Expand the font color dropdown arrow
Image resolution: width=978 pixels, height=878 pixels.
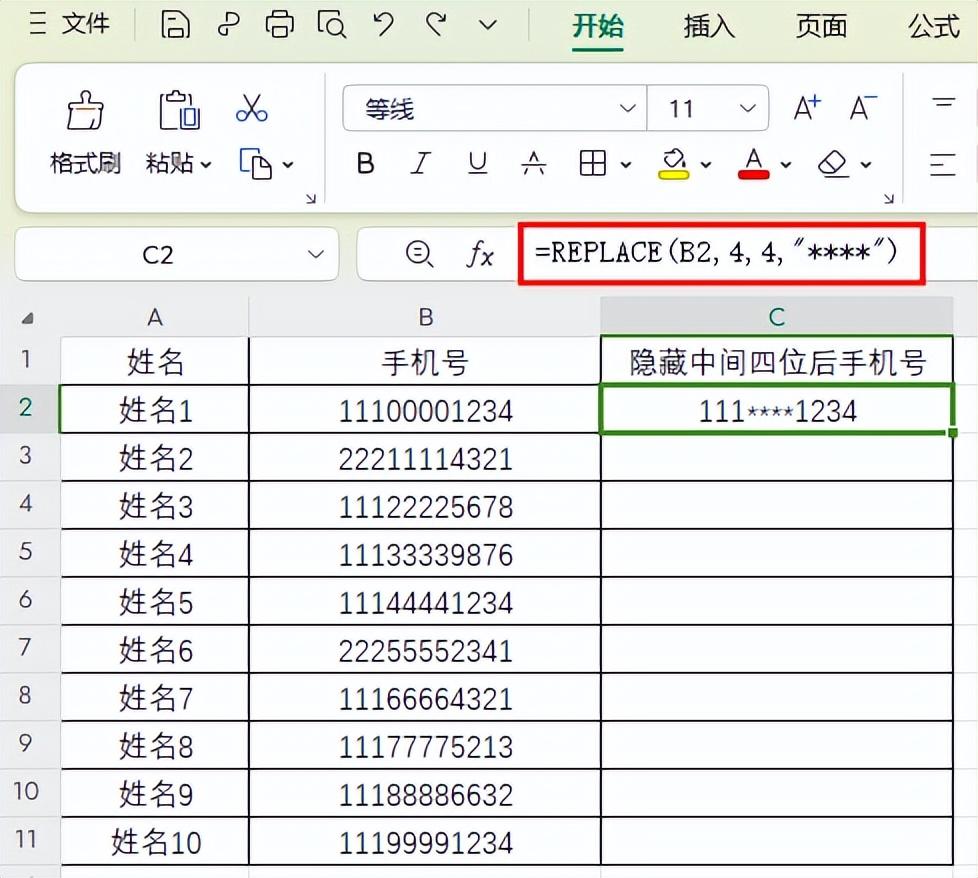(786, 165)
